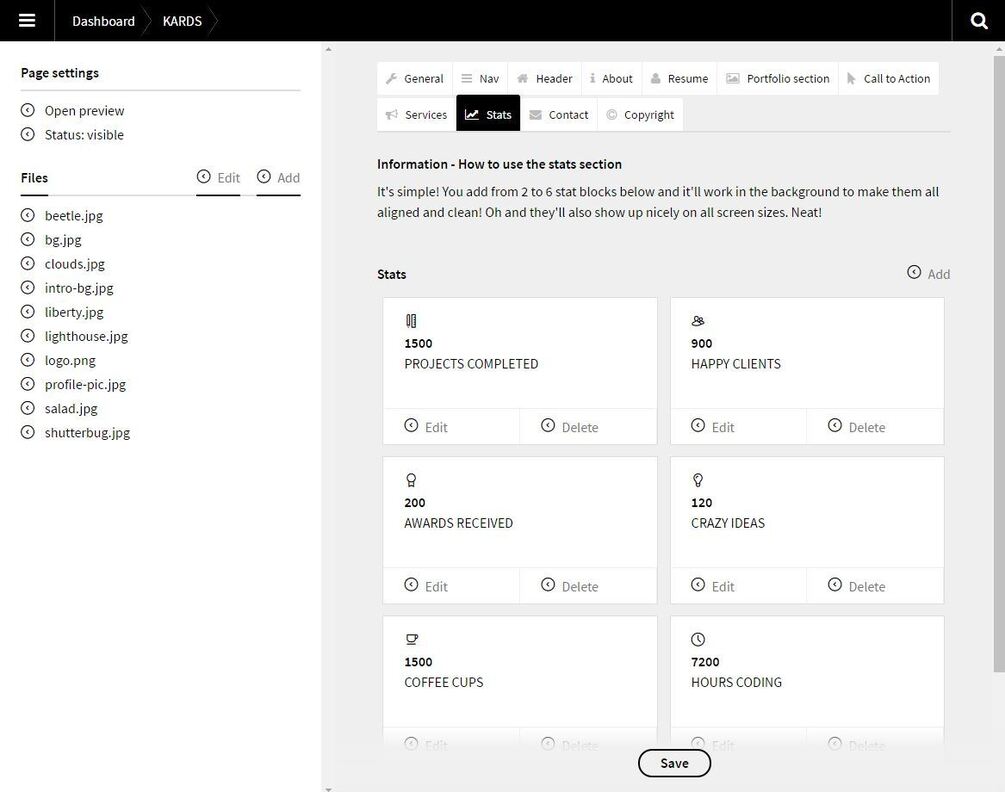
Task: Toggle the page status visibility
Action: coord(84,135)
